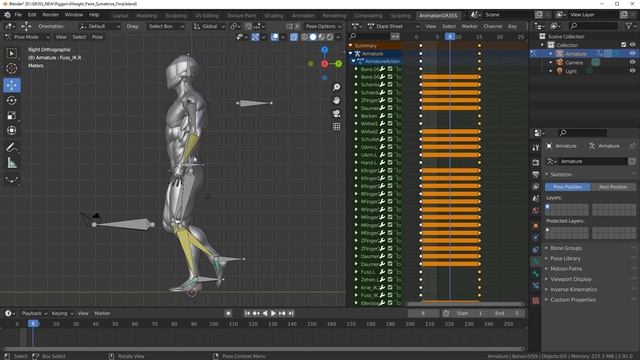Select the Measure tool
This screenshot has height=360, width=640.
point(11,163)
